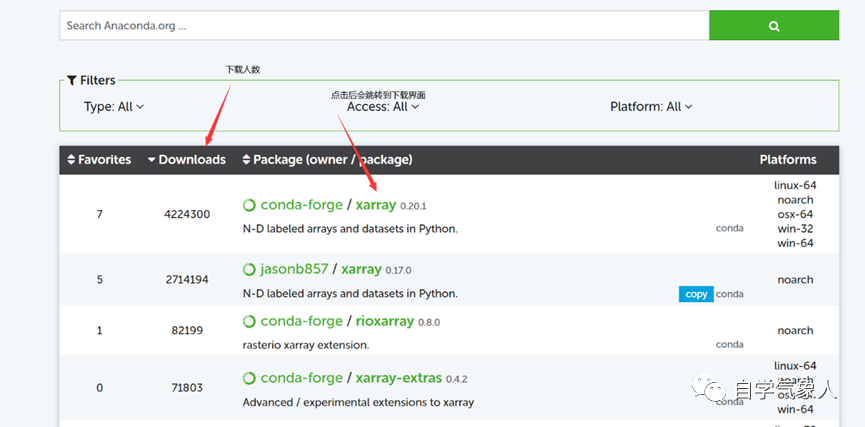
Task: Open the Type: All filter dropdown
Action: (x=114, y=106)
